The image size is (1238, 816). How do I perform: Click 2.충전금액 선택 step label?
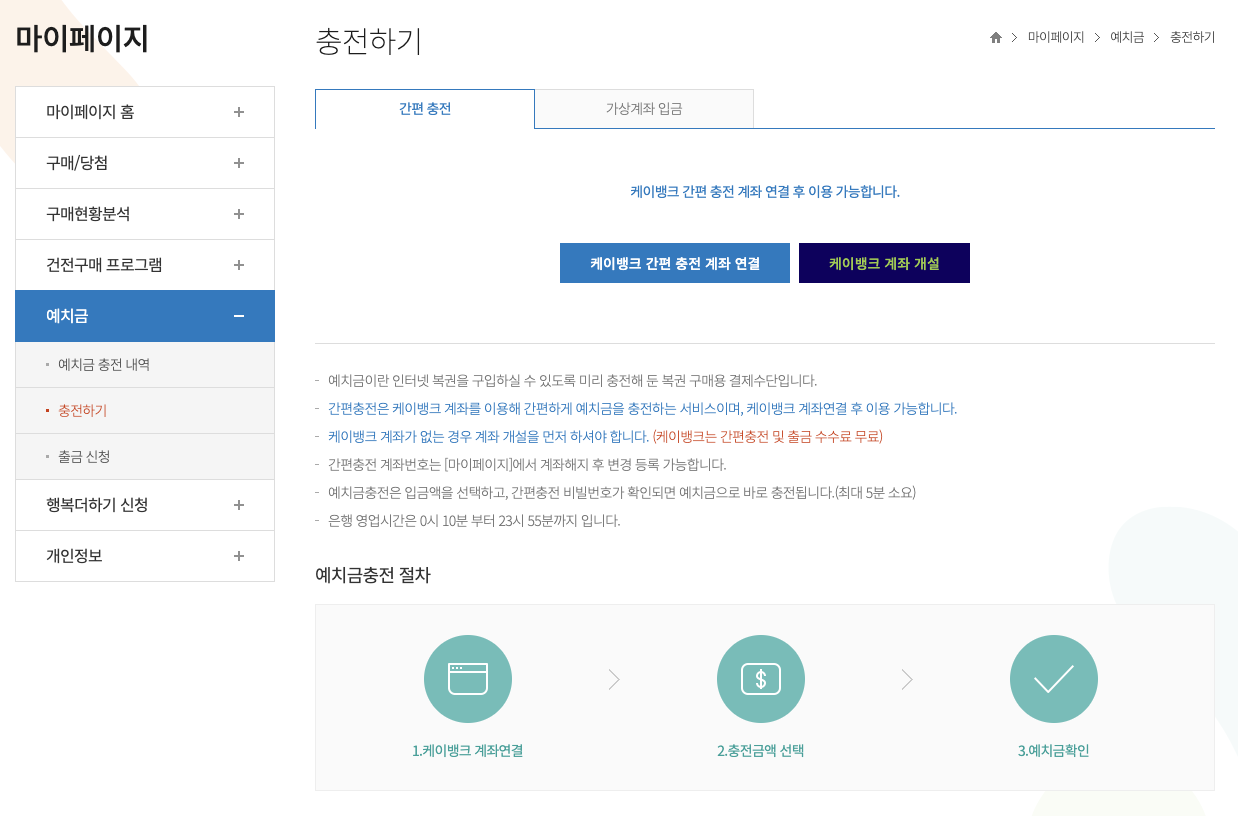[x=761, y=751]
